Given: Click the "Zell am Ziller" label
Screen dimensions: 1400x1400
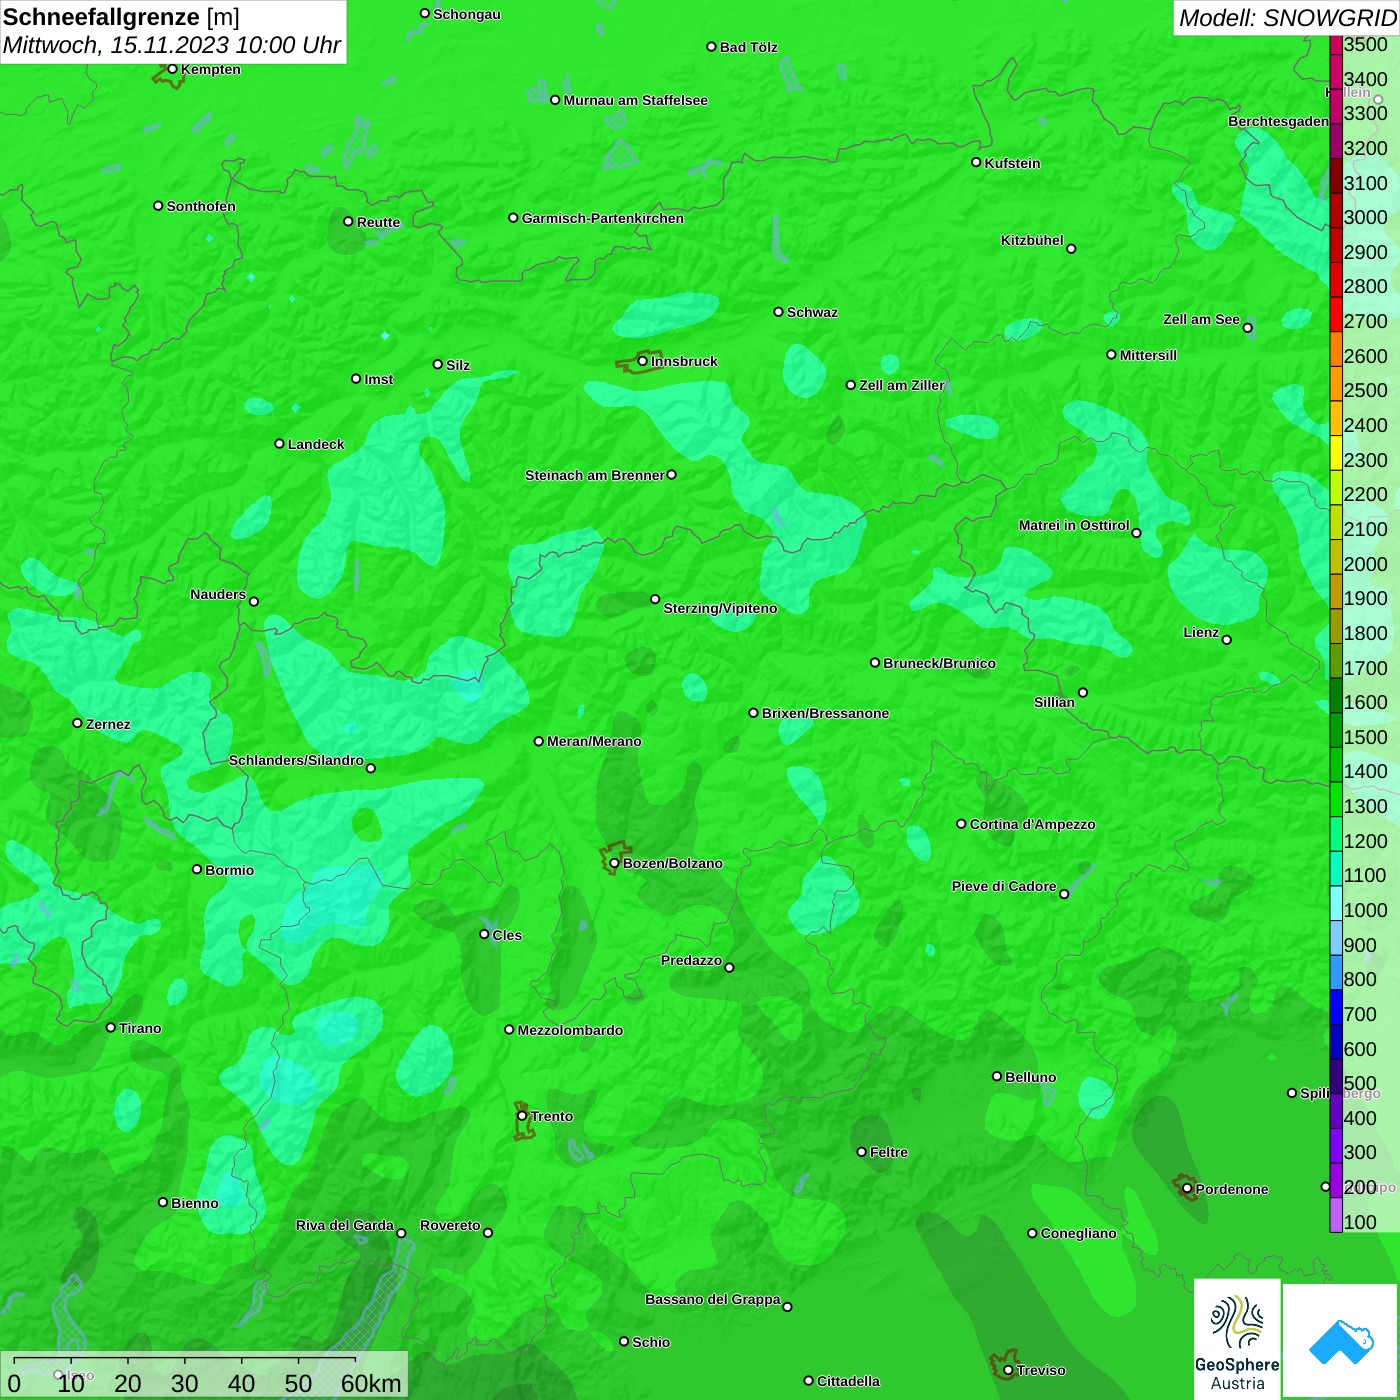Looking at the screenshot, I should (x=901, y=385).
